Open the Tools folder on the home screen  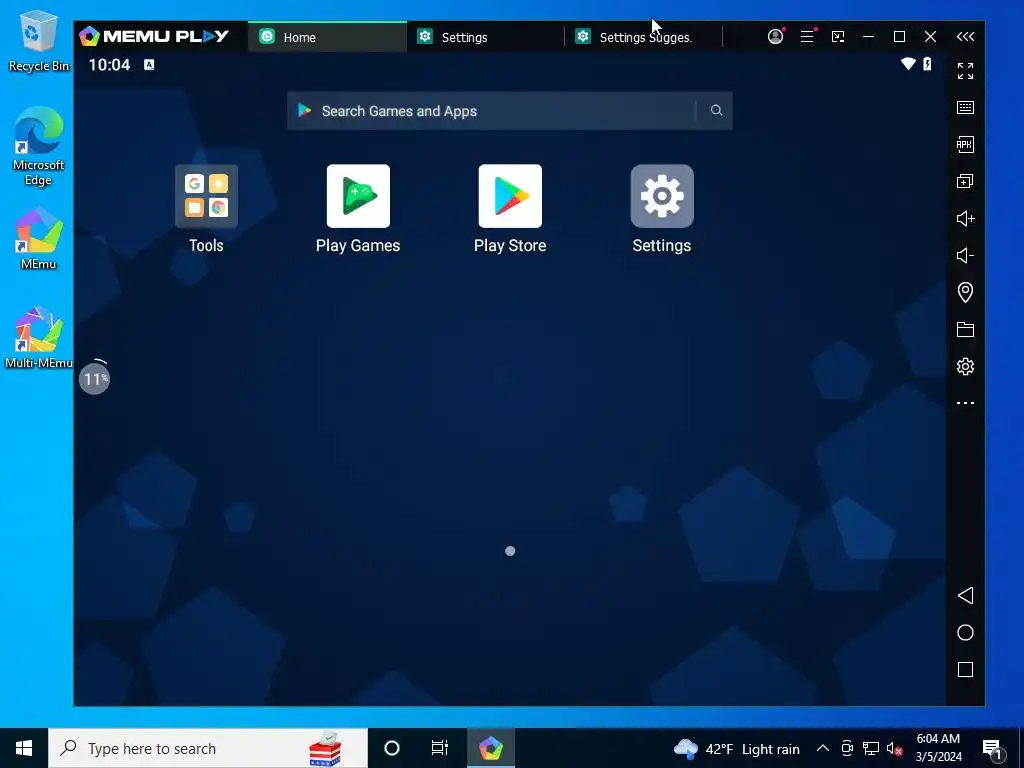206,196
